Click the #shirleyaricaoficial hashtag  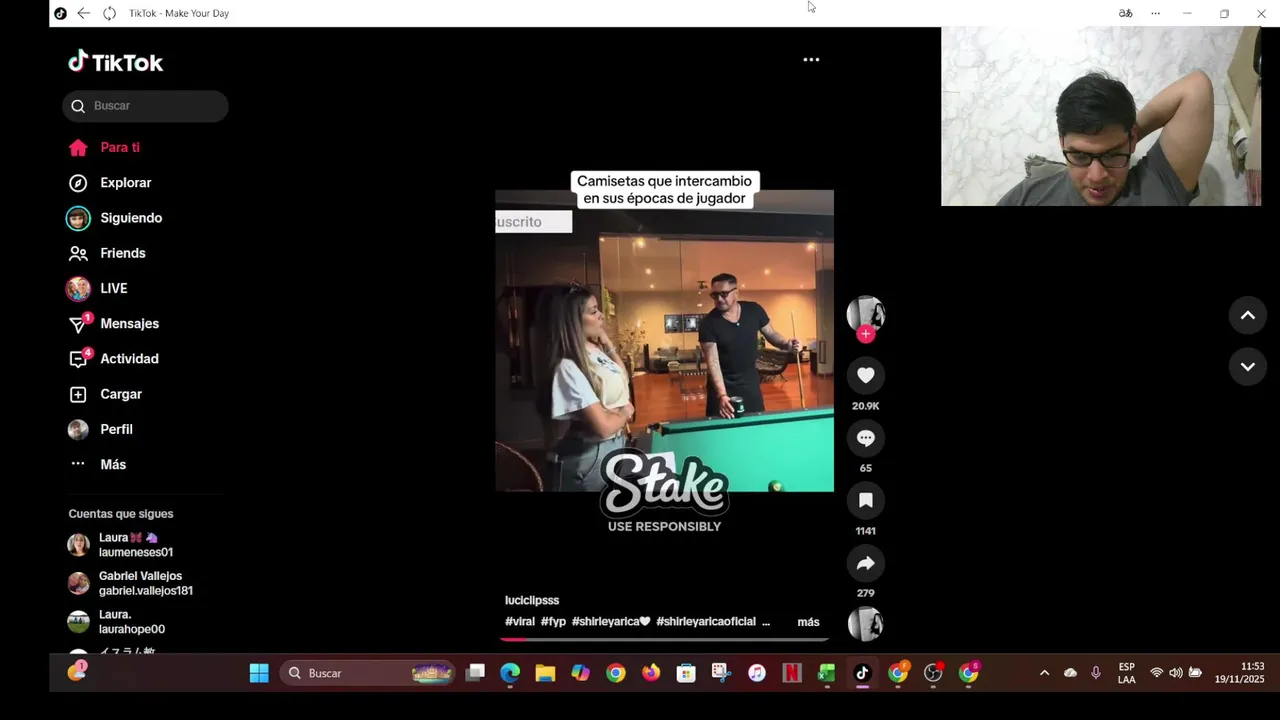coord(706,622)
